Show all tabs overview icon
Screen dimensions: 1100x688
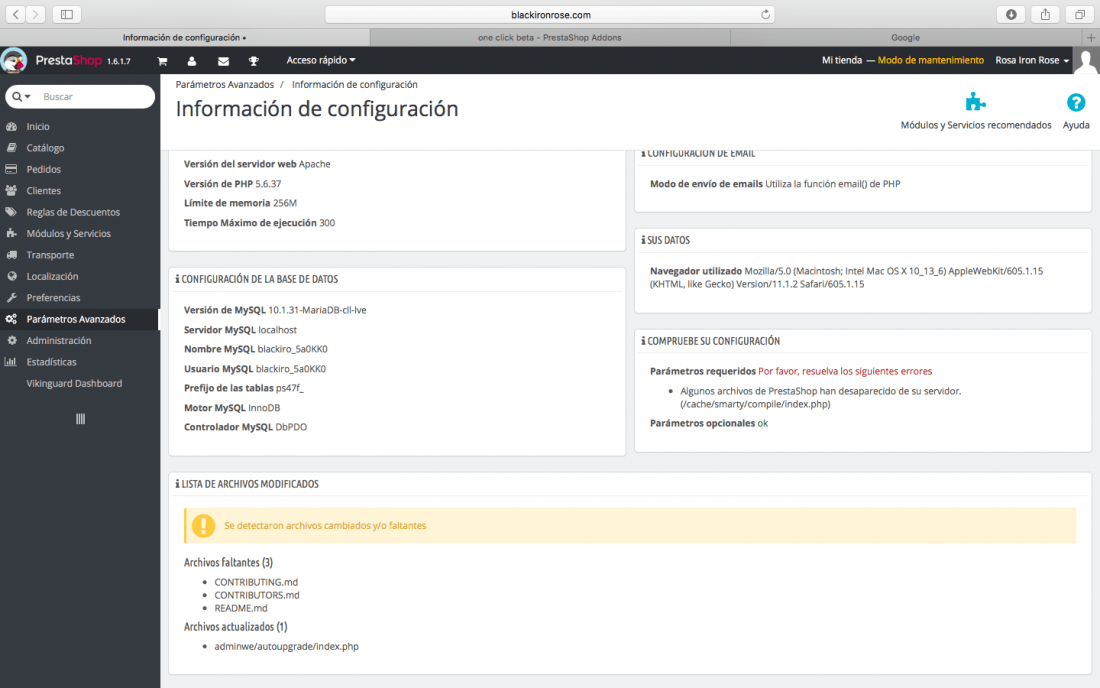(1080, 14)
